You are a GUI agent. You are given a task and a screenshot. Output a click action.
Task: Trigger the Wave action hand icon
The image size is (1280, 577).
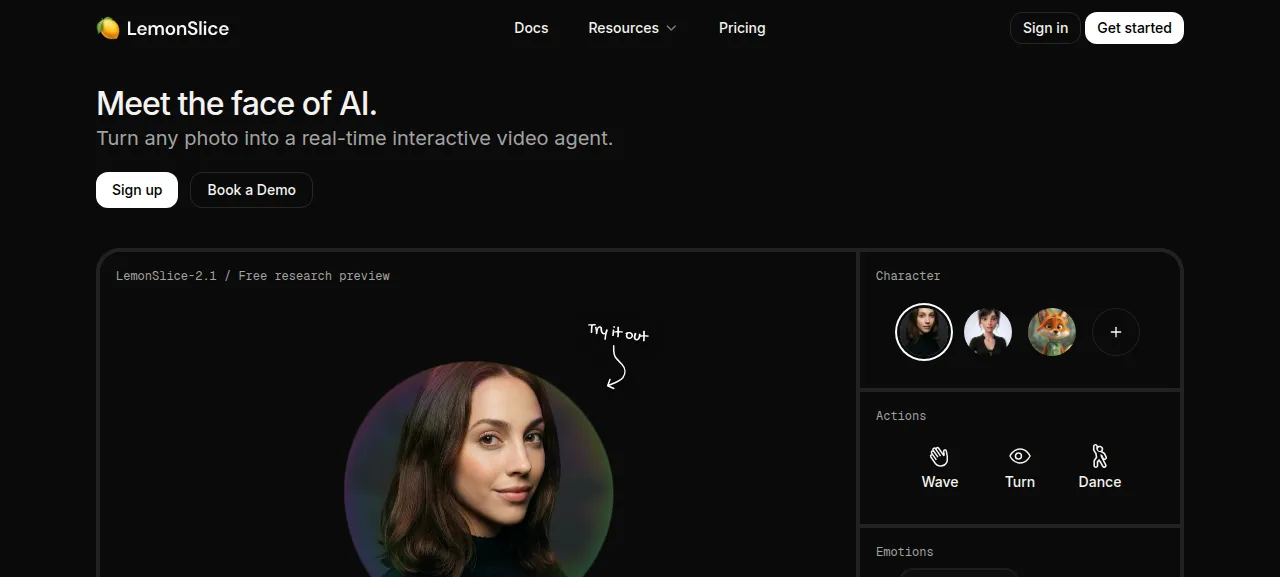(939, 456)
